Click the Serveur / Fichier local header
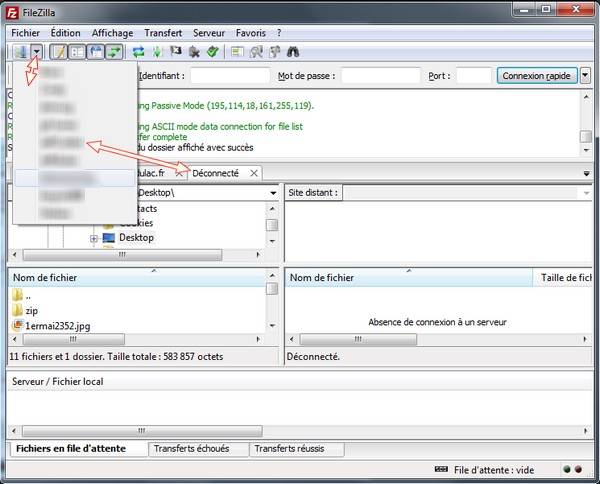 (57, 381)
